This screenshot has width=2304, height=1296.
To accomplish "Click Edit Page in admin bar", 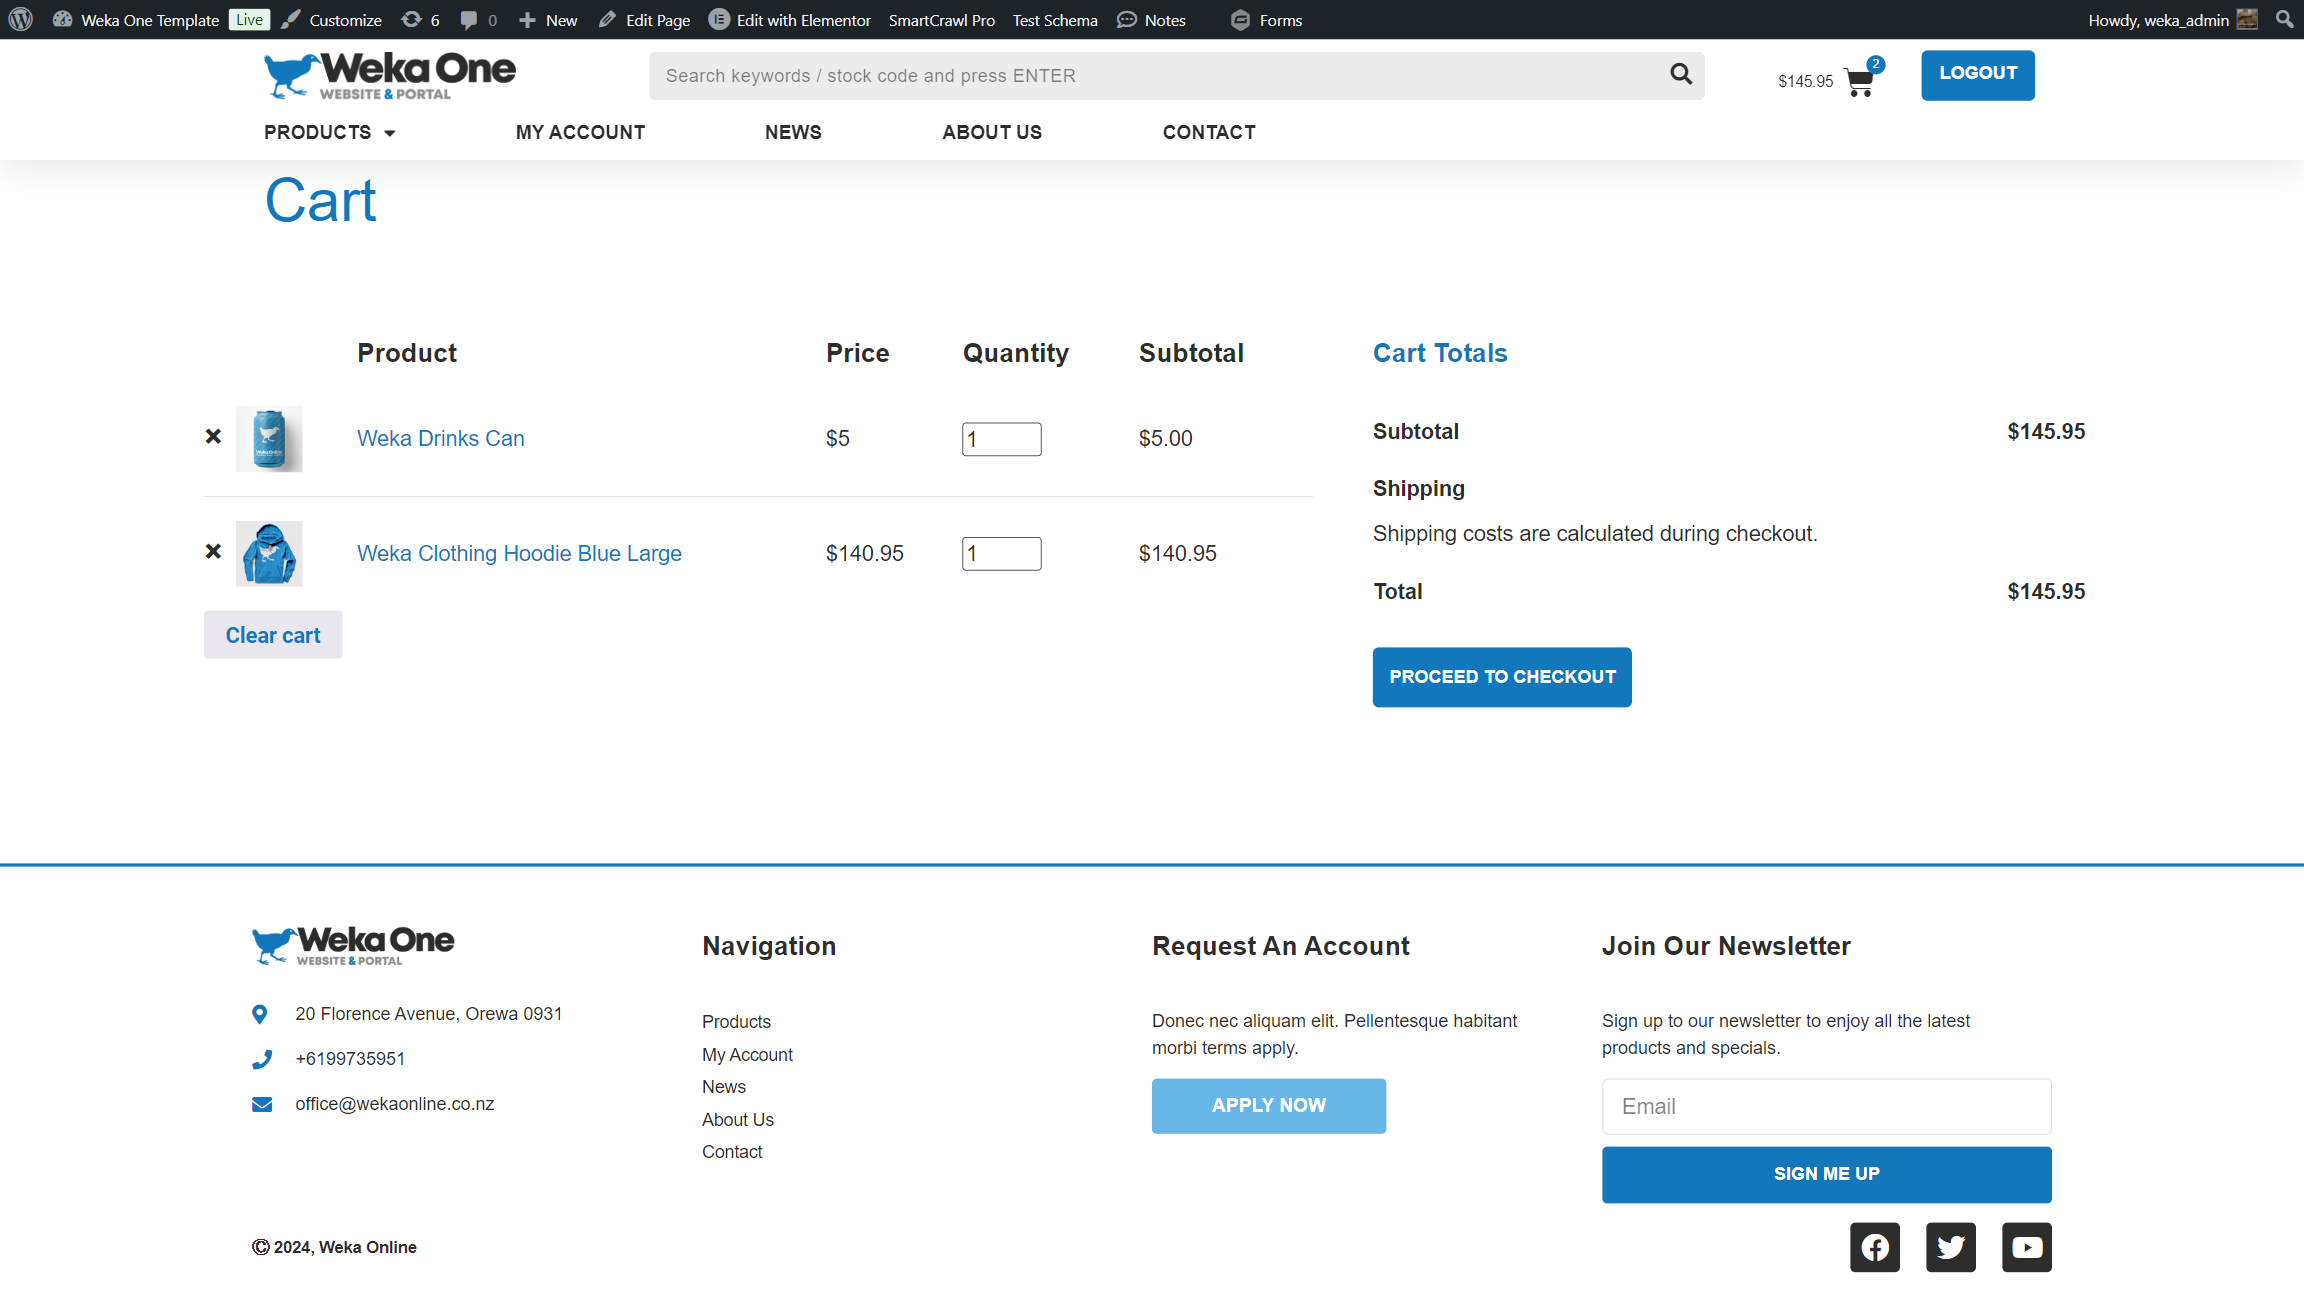I will (x=644, y=20).
